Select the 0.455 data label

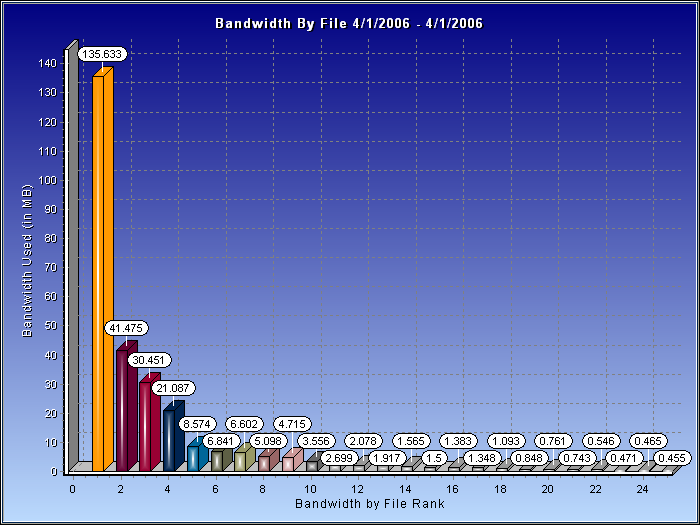click(x=672, y=458)
